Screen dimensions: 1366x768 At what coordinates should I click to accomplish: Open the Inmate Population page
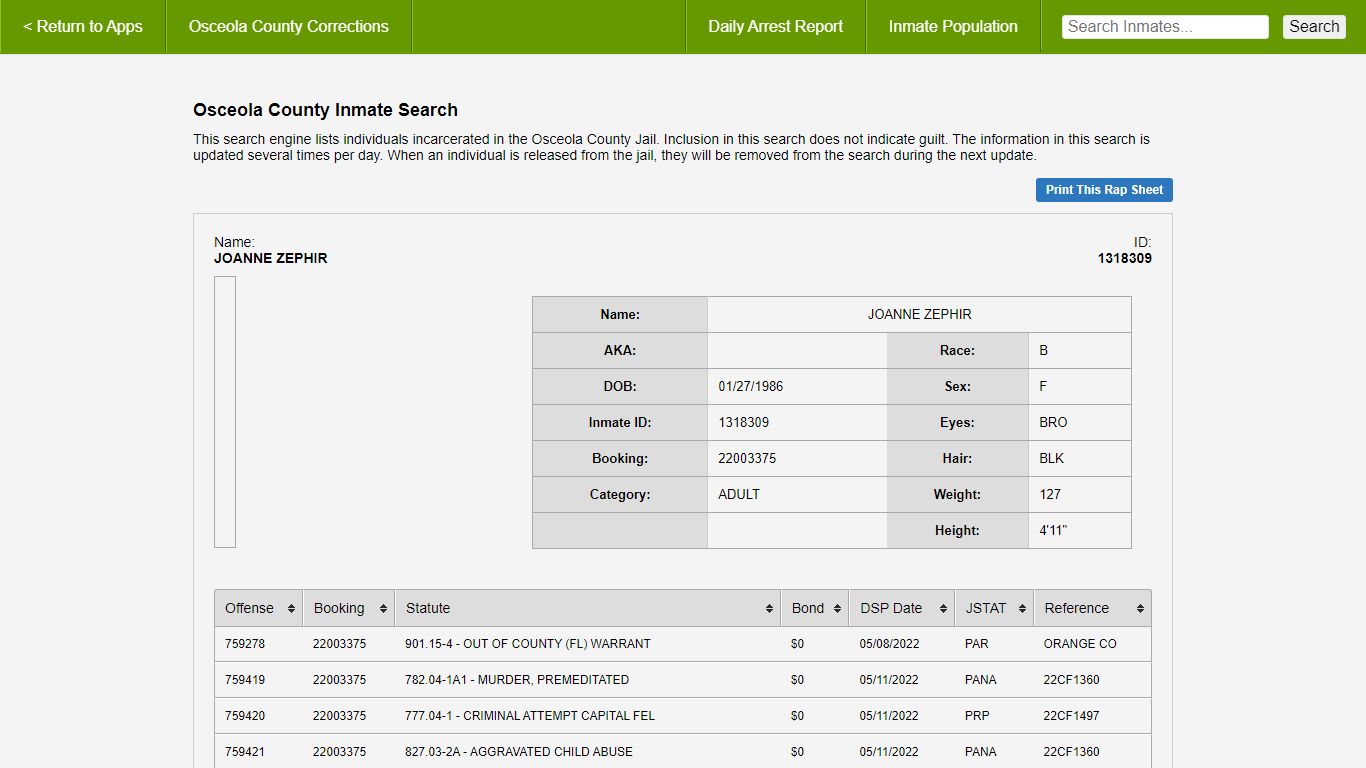click(x=952, y=27)
